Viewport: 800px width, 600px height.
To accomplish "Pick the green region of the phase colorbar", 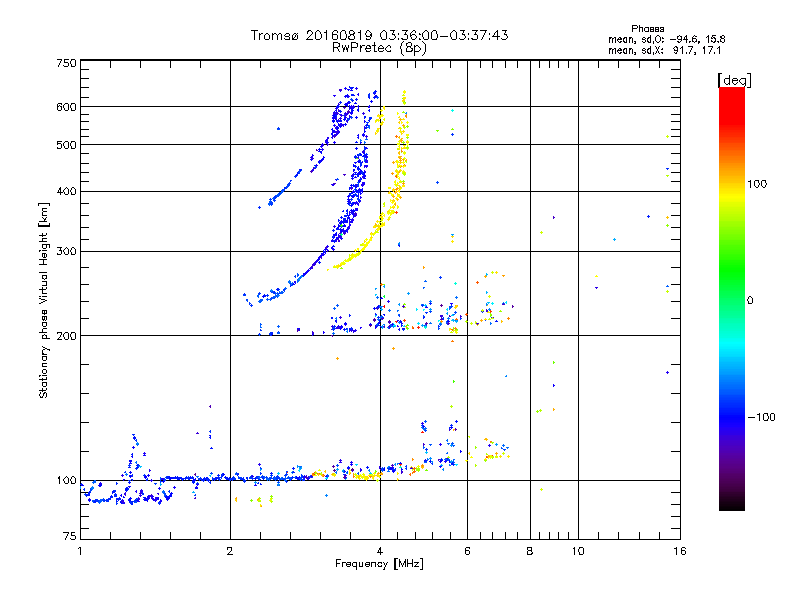I will point(732,270).
